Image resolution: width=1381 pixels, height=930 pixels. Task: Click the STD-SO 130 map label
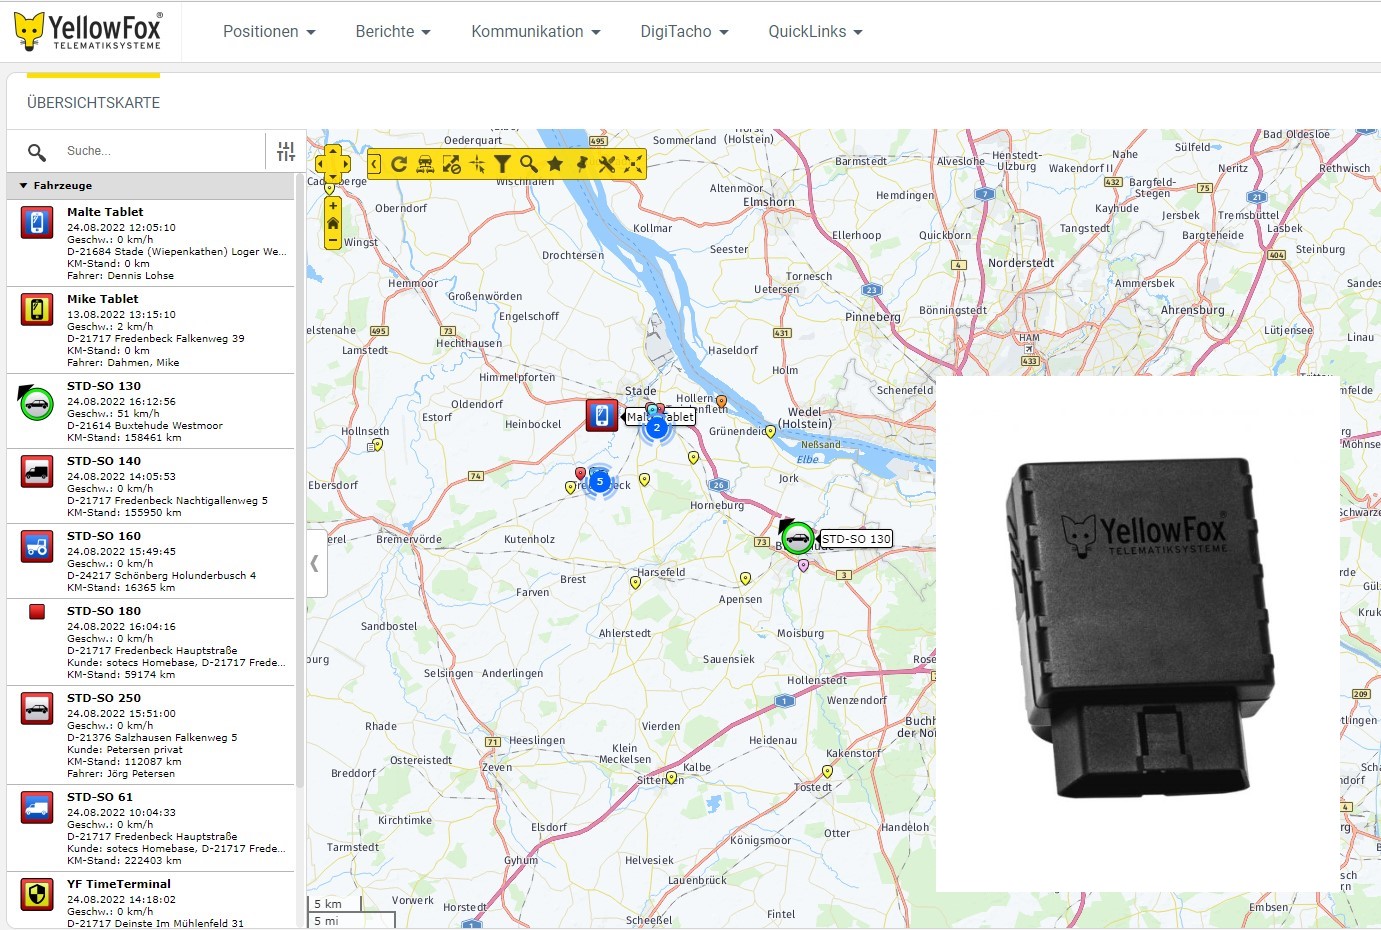pos(856,538)
